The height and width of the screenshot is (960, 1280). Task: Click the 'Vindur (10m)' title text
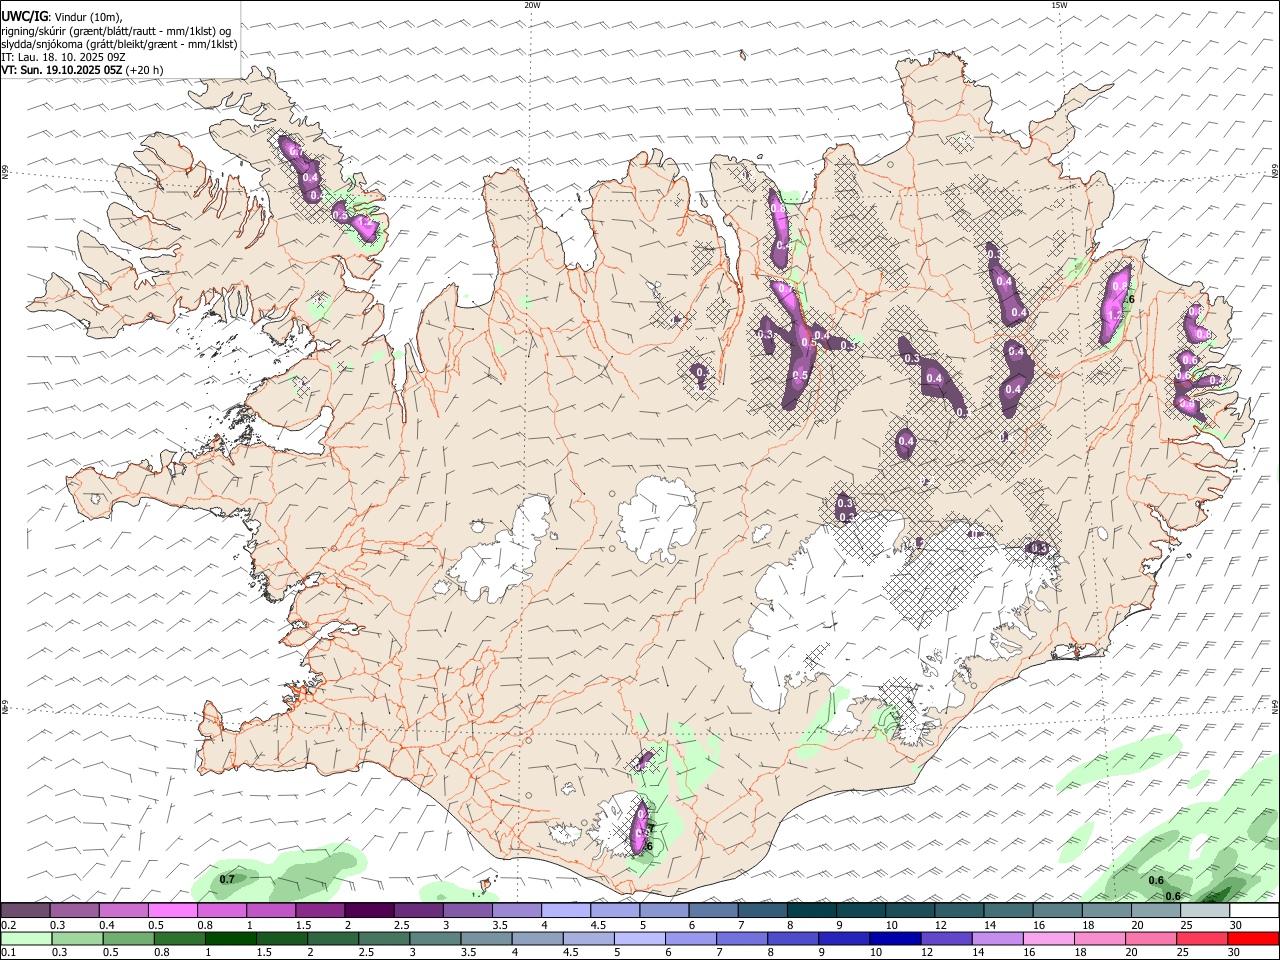88,17
